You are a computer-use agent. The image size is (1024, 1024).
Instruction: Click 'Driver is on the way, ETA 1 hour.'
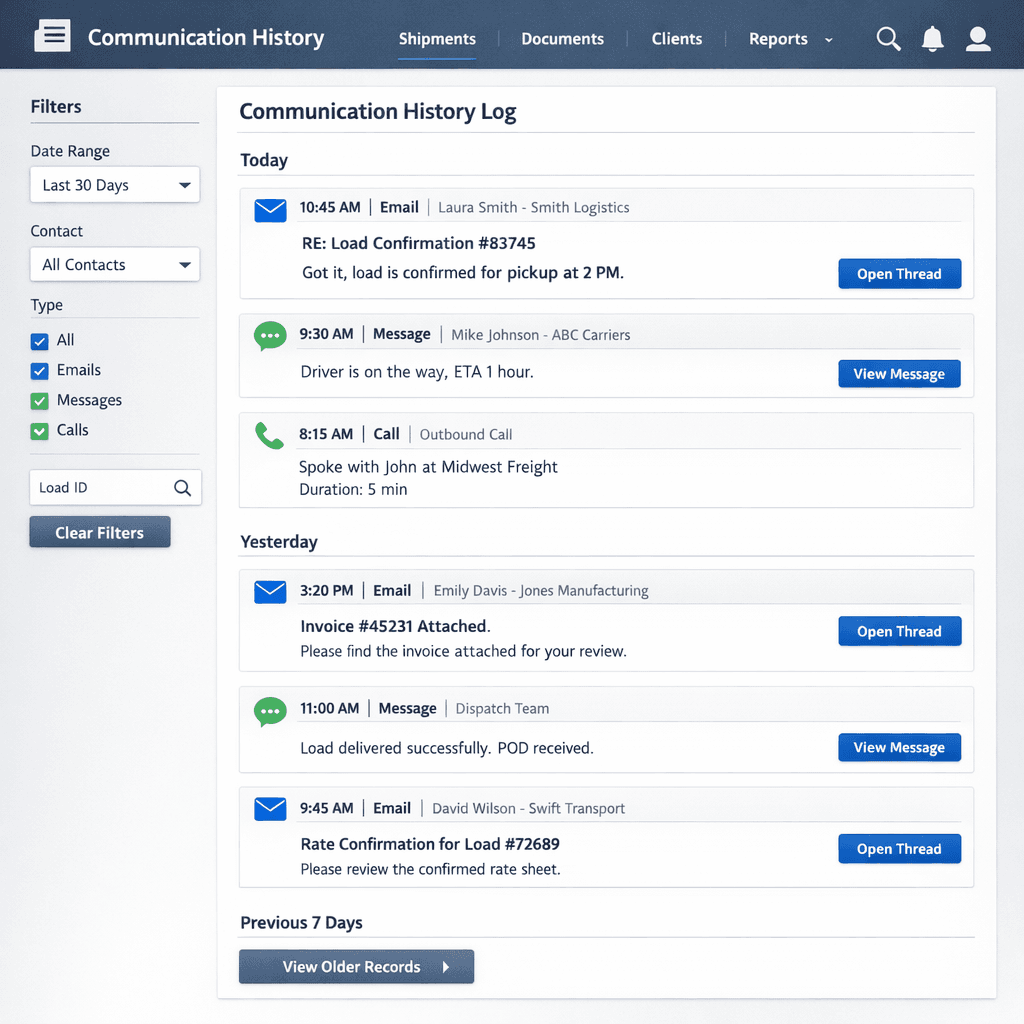point(417,372)
